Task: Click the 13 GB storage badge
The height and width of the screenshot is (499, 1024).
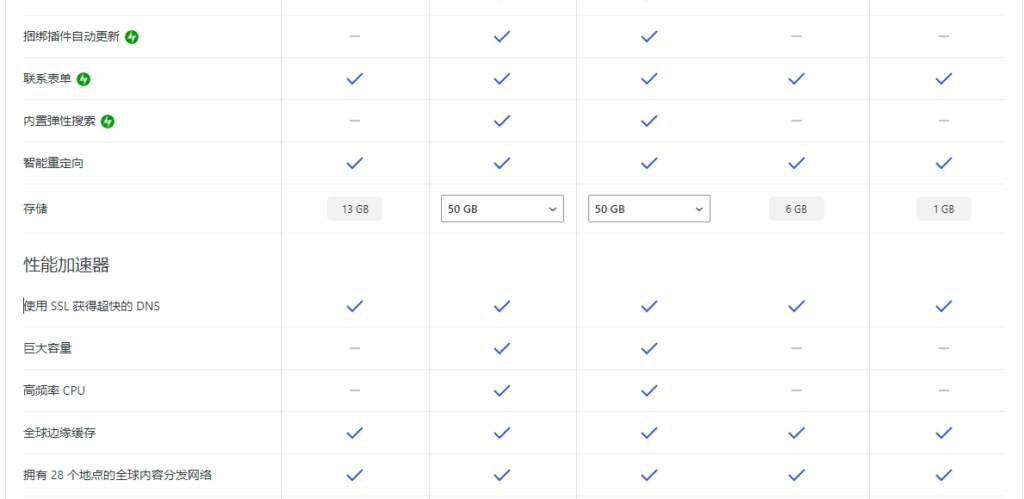Action: [355, 209]
